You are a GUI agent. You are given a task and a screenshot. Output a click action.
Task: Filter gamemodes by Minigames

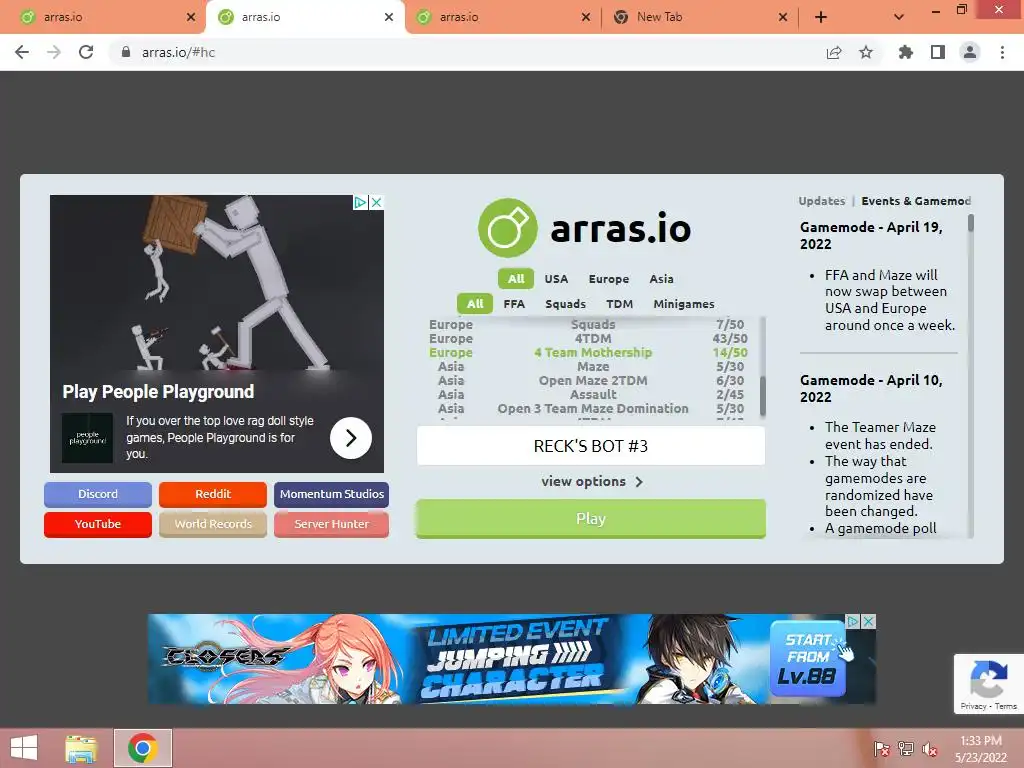(x=684, y=304)
